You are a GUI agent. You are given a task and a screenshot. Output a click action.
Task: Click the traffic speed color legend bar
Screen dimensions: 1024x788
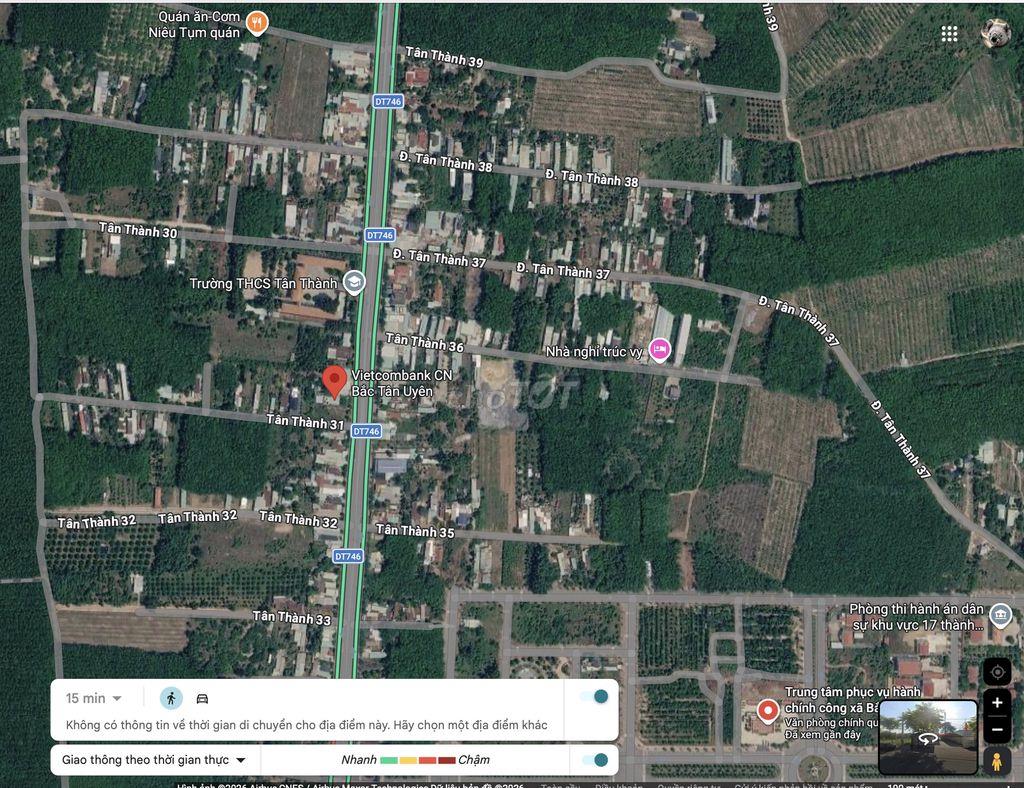click(x=417, y=760)
